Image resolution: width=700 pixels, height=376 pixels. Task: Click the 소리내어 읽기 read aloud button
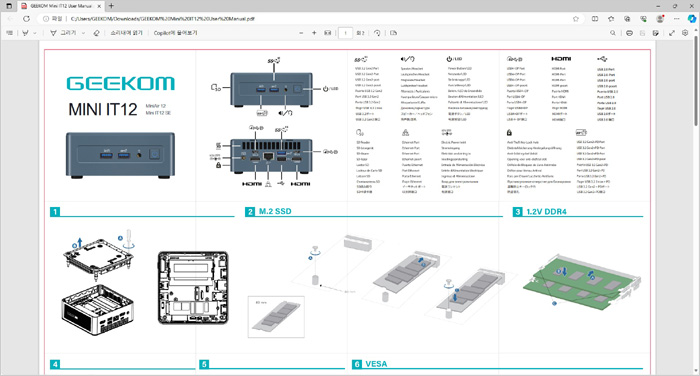(x=126, y=33)
